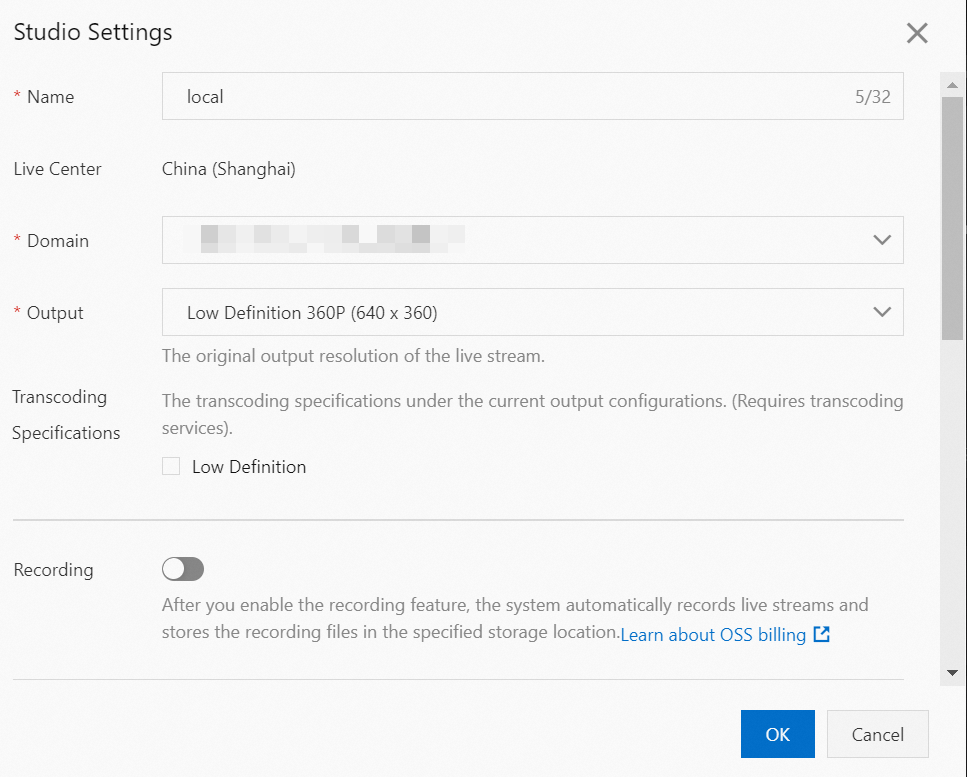Expand the Output resolution dropdown chevron
Viewport: 967px width, 777px height.
(x=881, y=312)
